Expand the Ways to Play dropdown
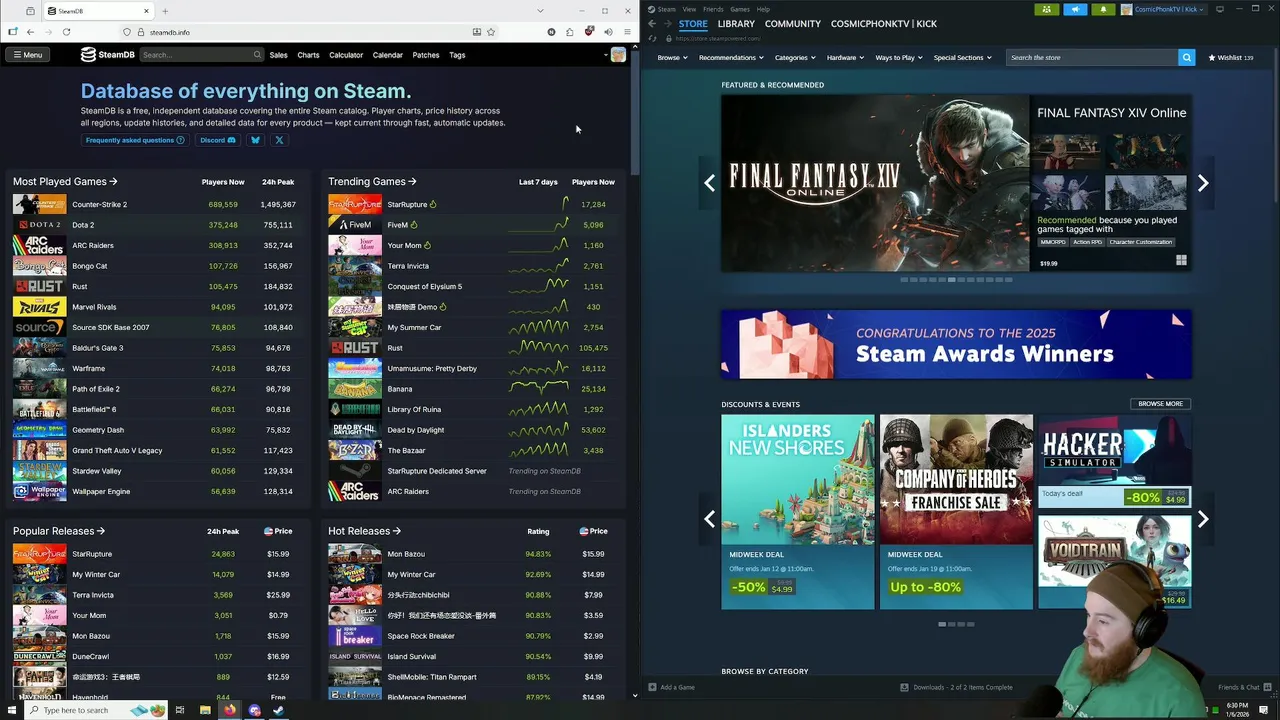This screenshot has width=1280, height=720. click(899, 57)
